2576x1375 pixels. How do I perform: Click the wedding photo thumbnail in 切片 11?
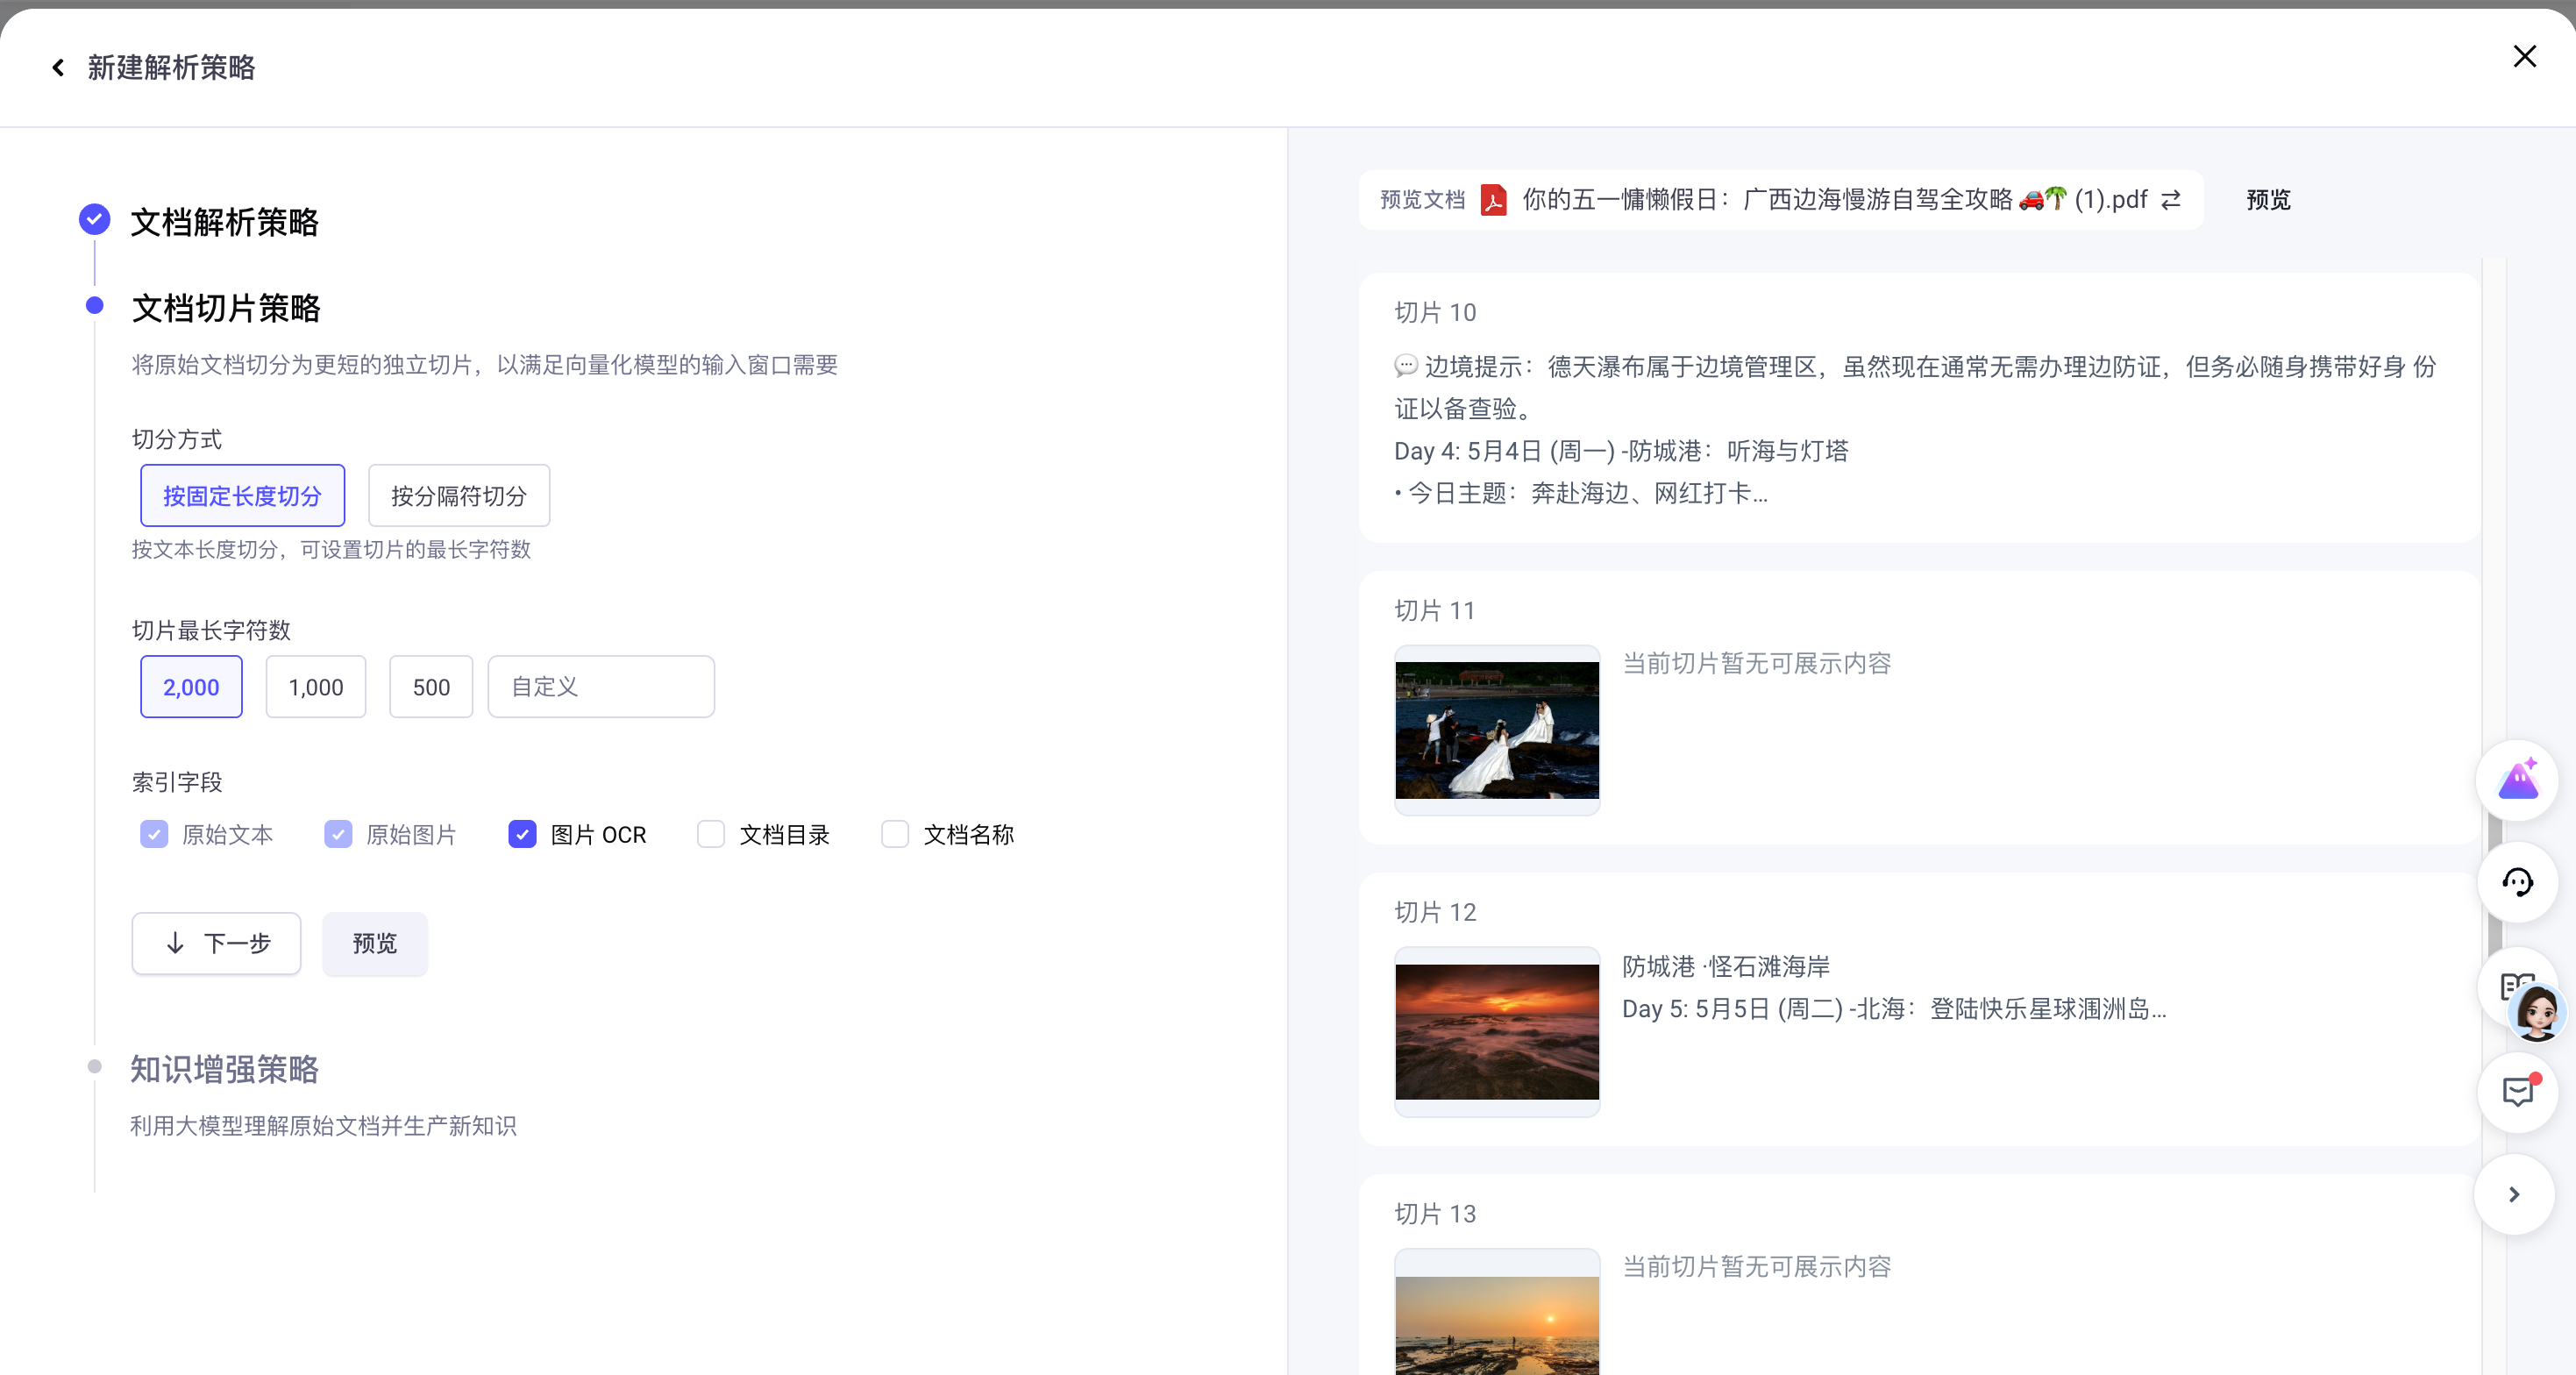click(1497, 730)
